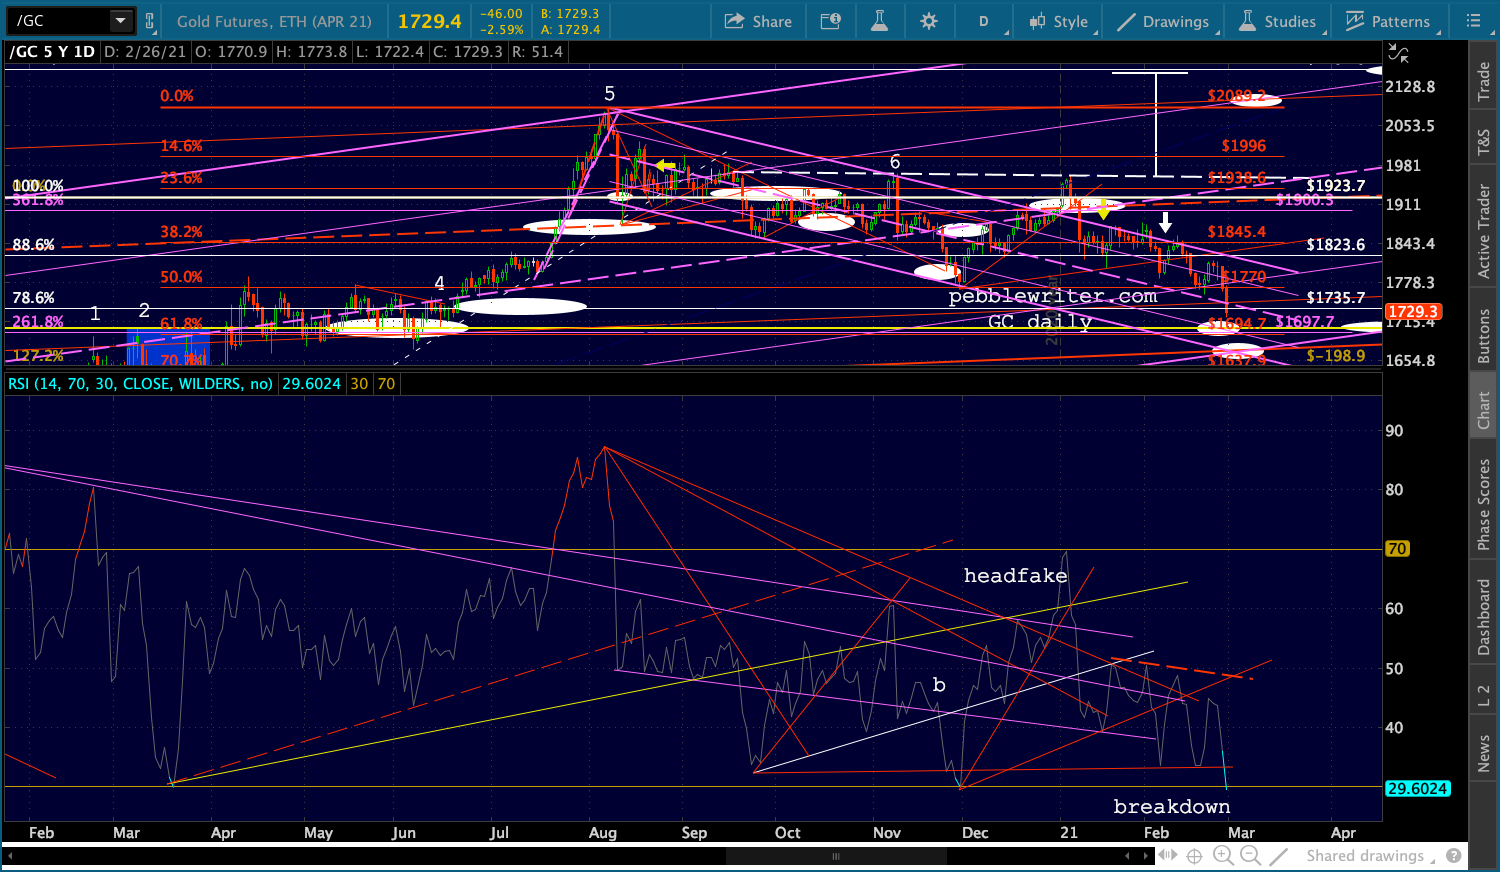Click the 50.0% Fibonacci level label
Viewport: 1500px width, 872px height.
click(x=181, y=277)
